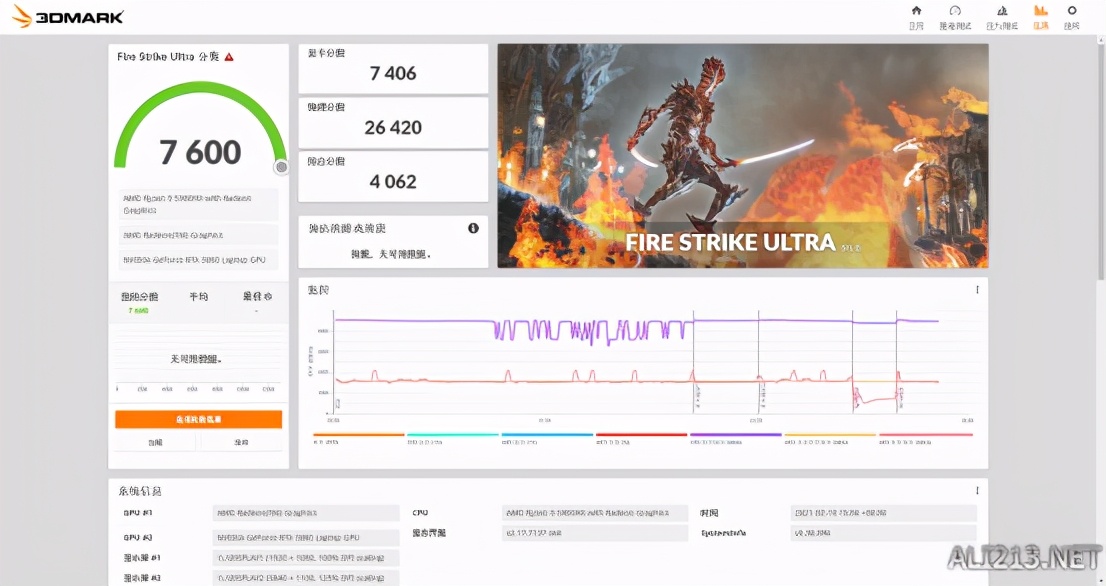Open the monitoring panel's three-dot menu
Image resolution: width=1106 pixels, height=586 pixels.
pyautogui.click(x=977, y=290)
